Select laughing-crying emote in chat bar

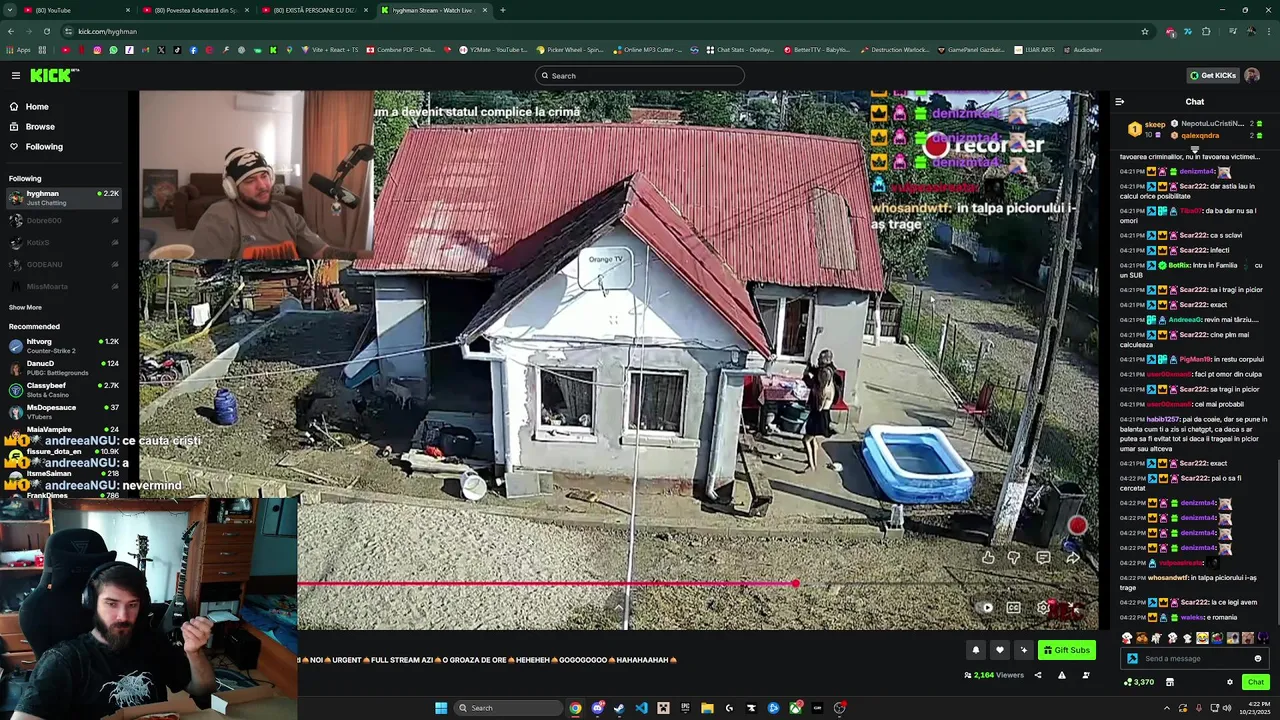coord(1202,638)
